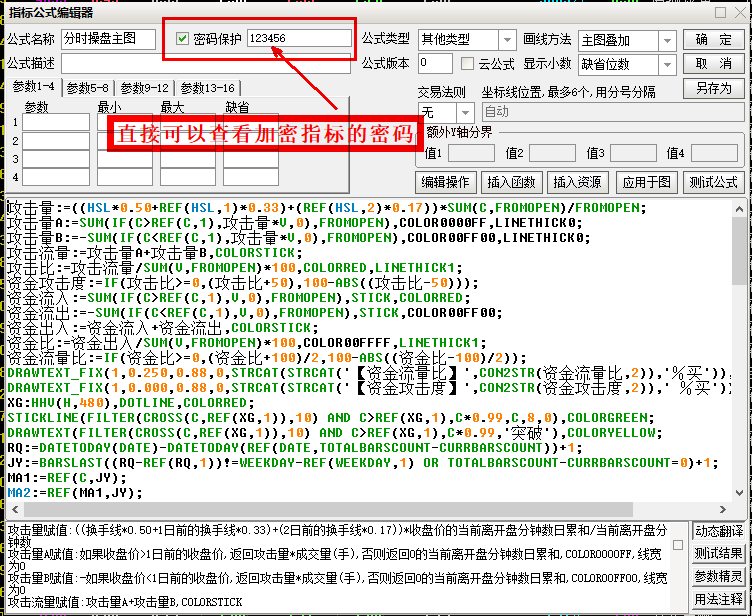
Task: Click code editor scroll down arrow
Action: pyautogui.click(x=739, y=493)
